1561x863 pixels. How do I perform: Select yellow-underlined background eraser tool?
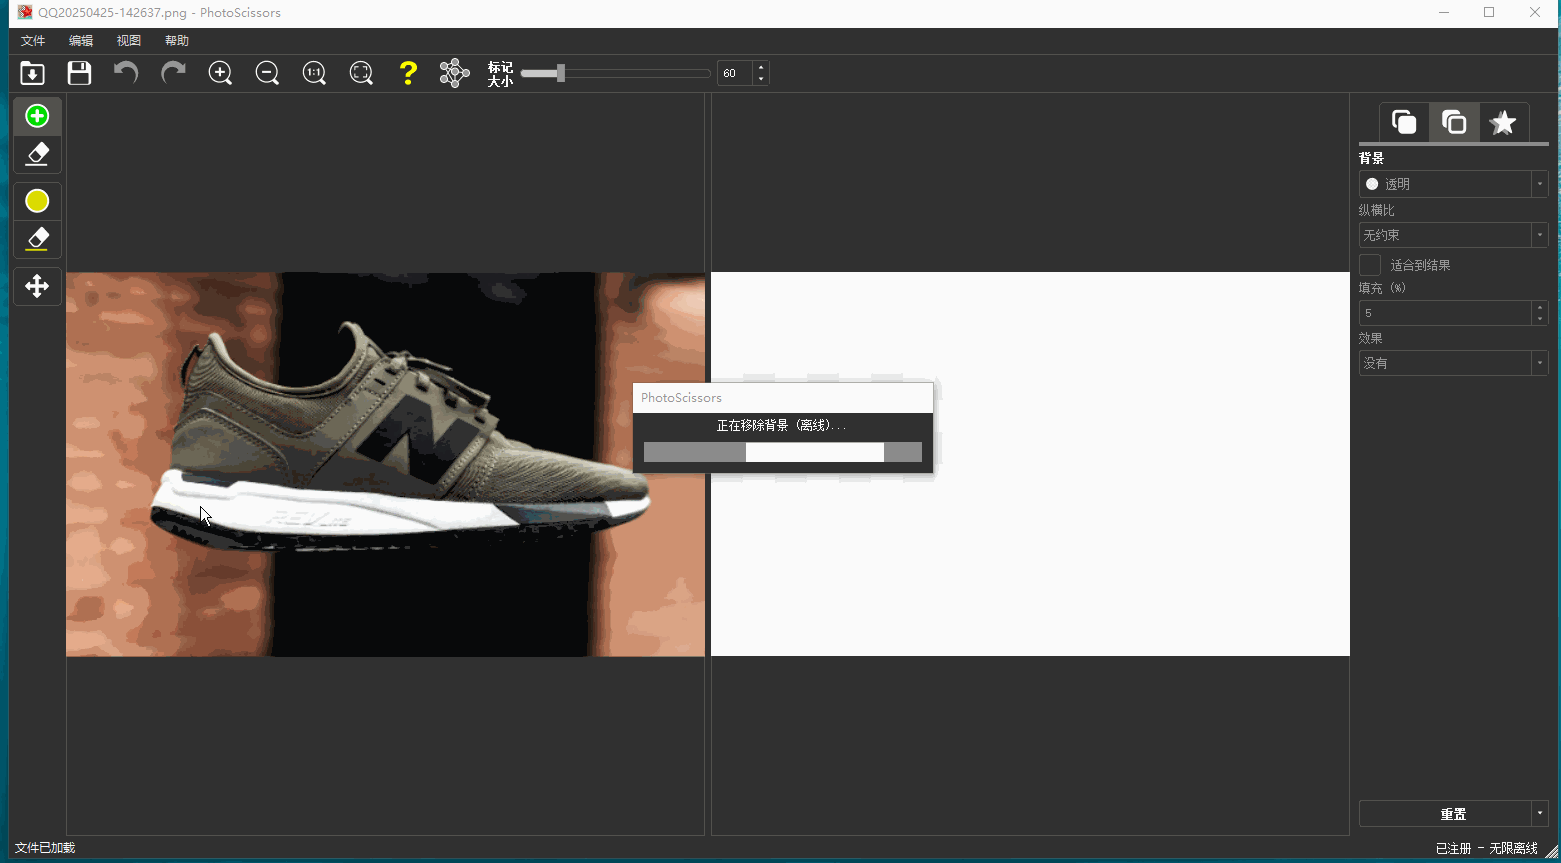tap(37, 239)
